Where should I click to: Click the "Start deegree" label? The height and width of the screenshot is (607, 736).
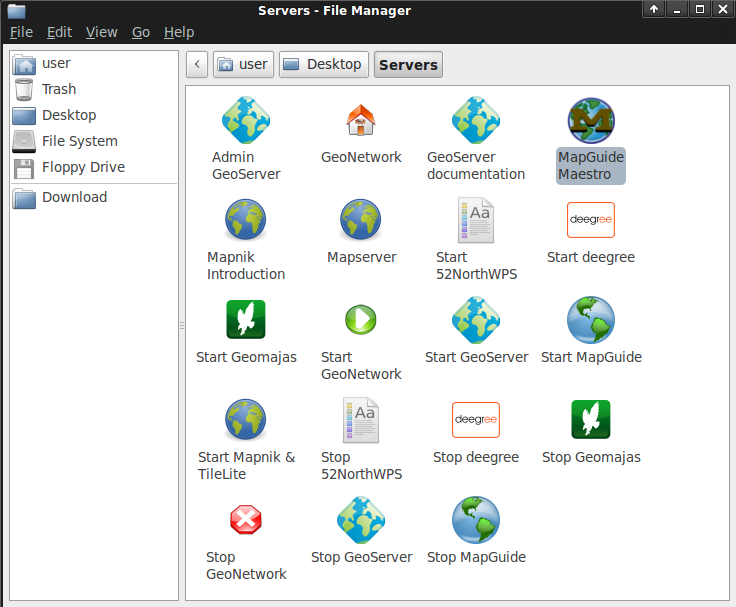pos(591,257)
